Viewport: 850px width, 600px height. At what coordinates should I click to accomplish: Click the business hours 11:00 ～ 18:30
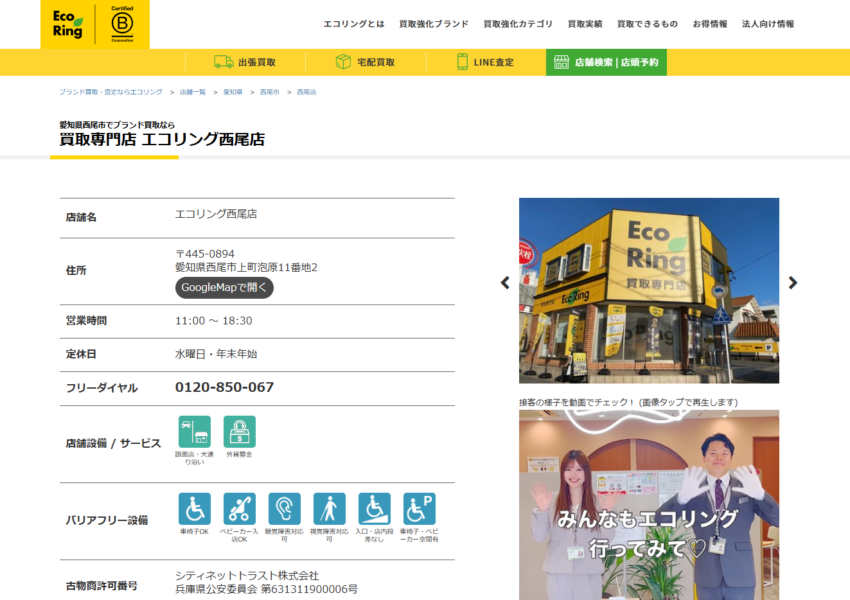(x=214, y=321)
